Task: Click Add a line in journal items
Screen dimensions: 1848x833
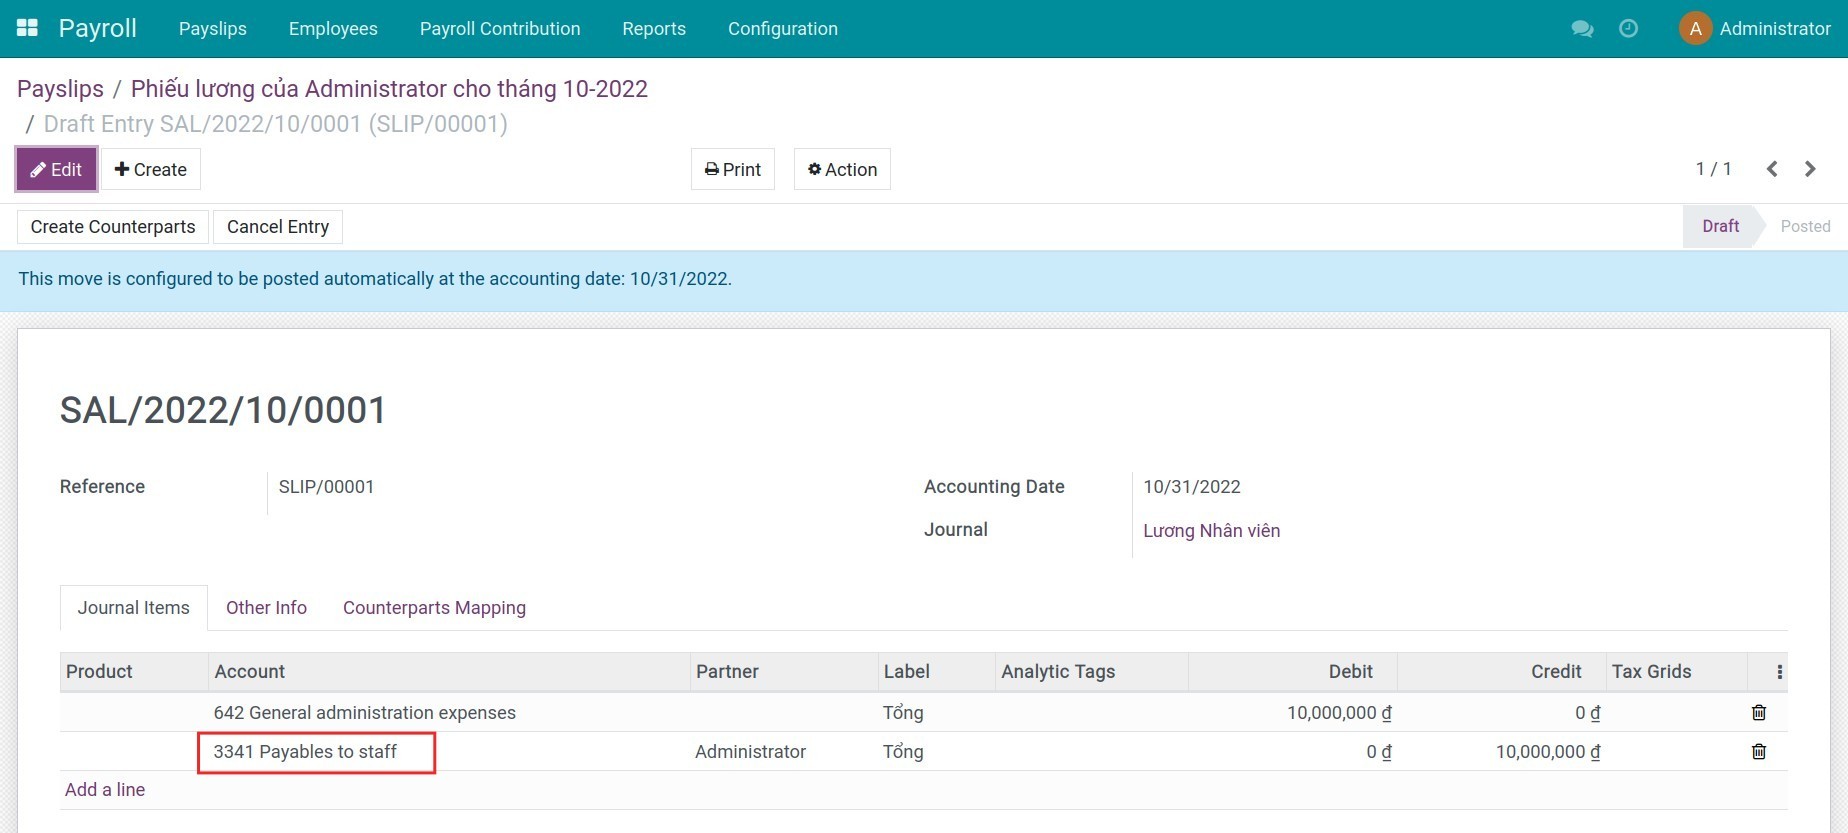Action: (105, 790)
